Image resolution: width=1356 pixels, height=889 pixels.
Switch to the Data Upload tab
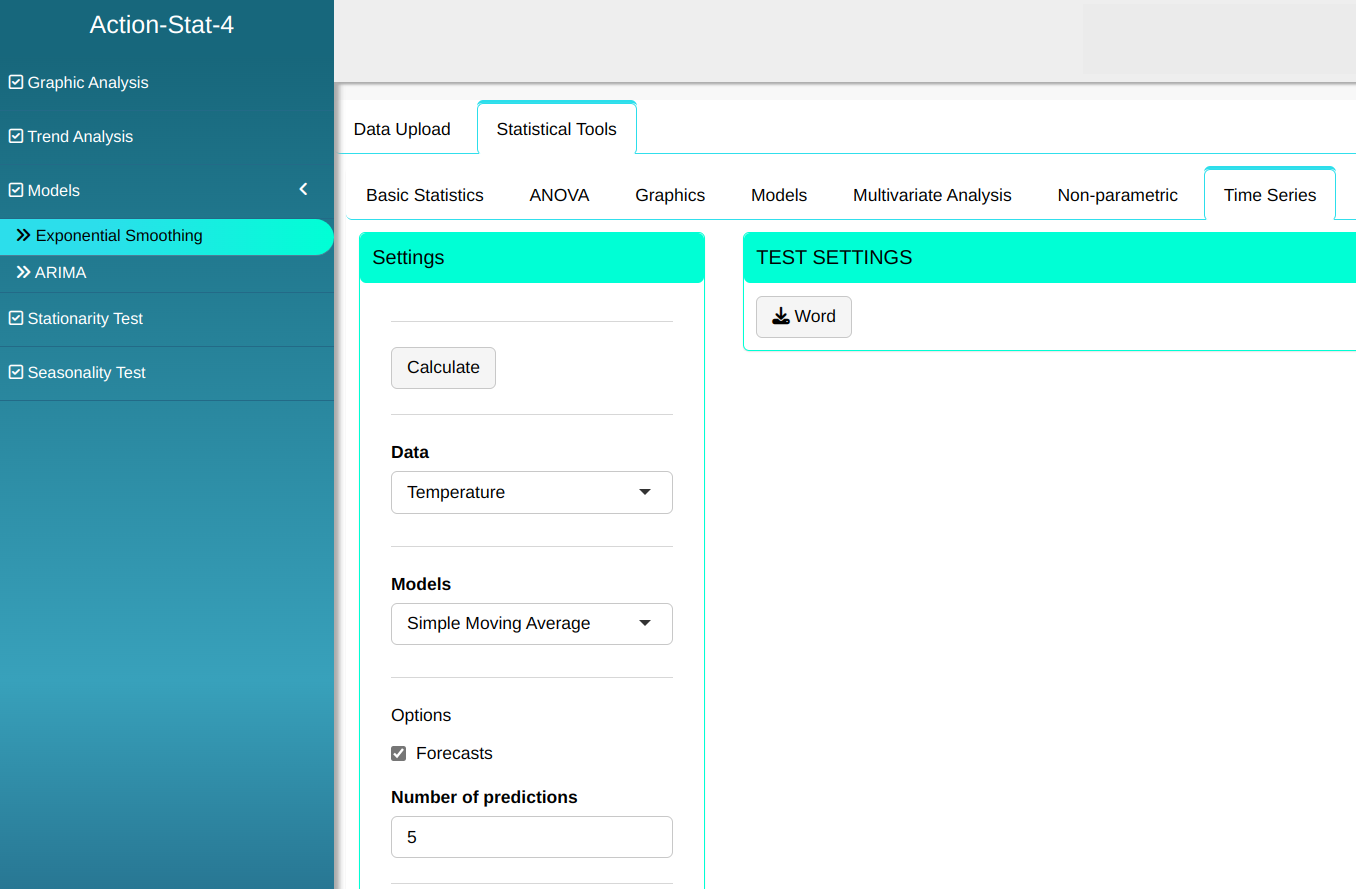pyautogui.click(x=402, y=129)
